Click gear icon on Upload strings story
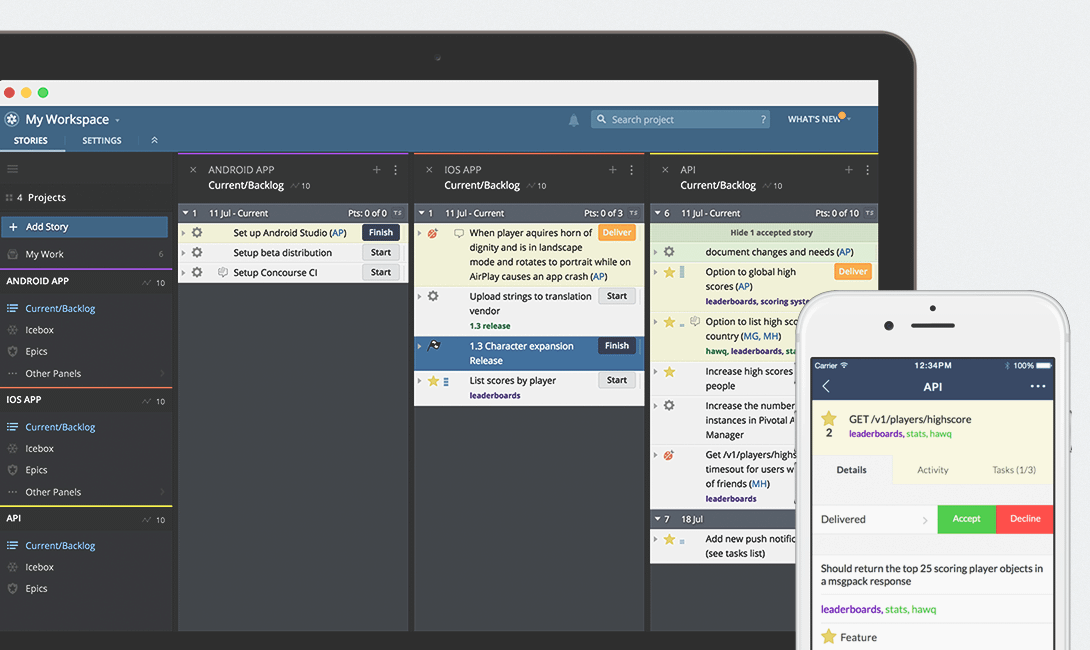This screenshot has width=1090, height=650. [433, 296]
